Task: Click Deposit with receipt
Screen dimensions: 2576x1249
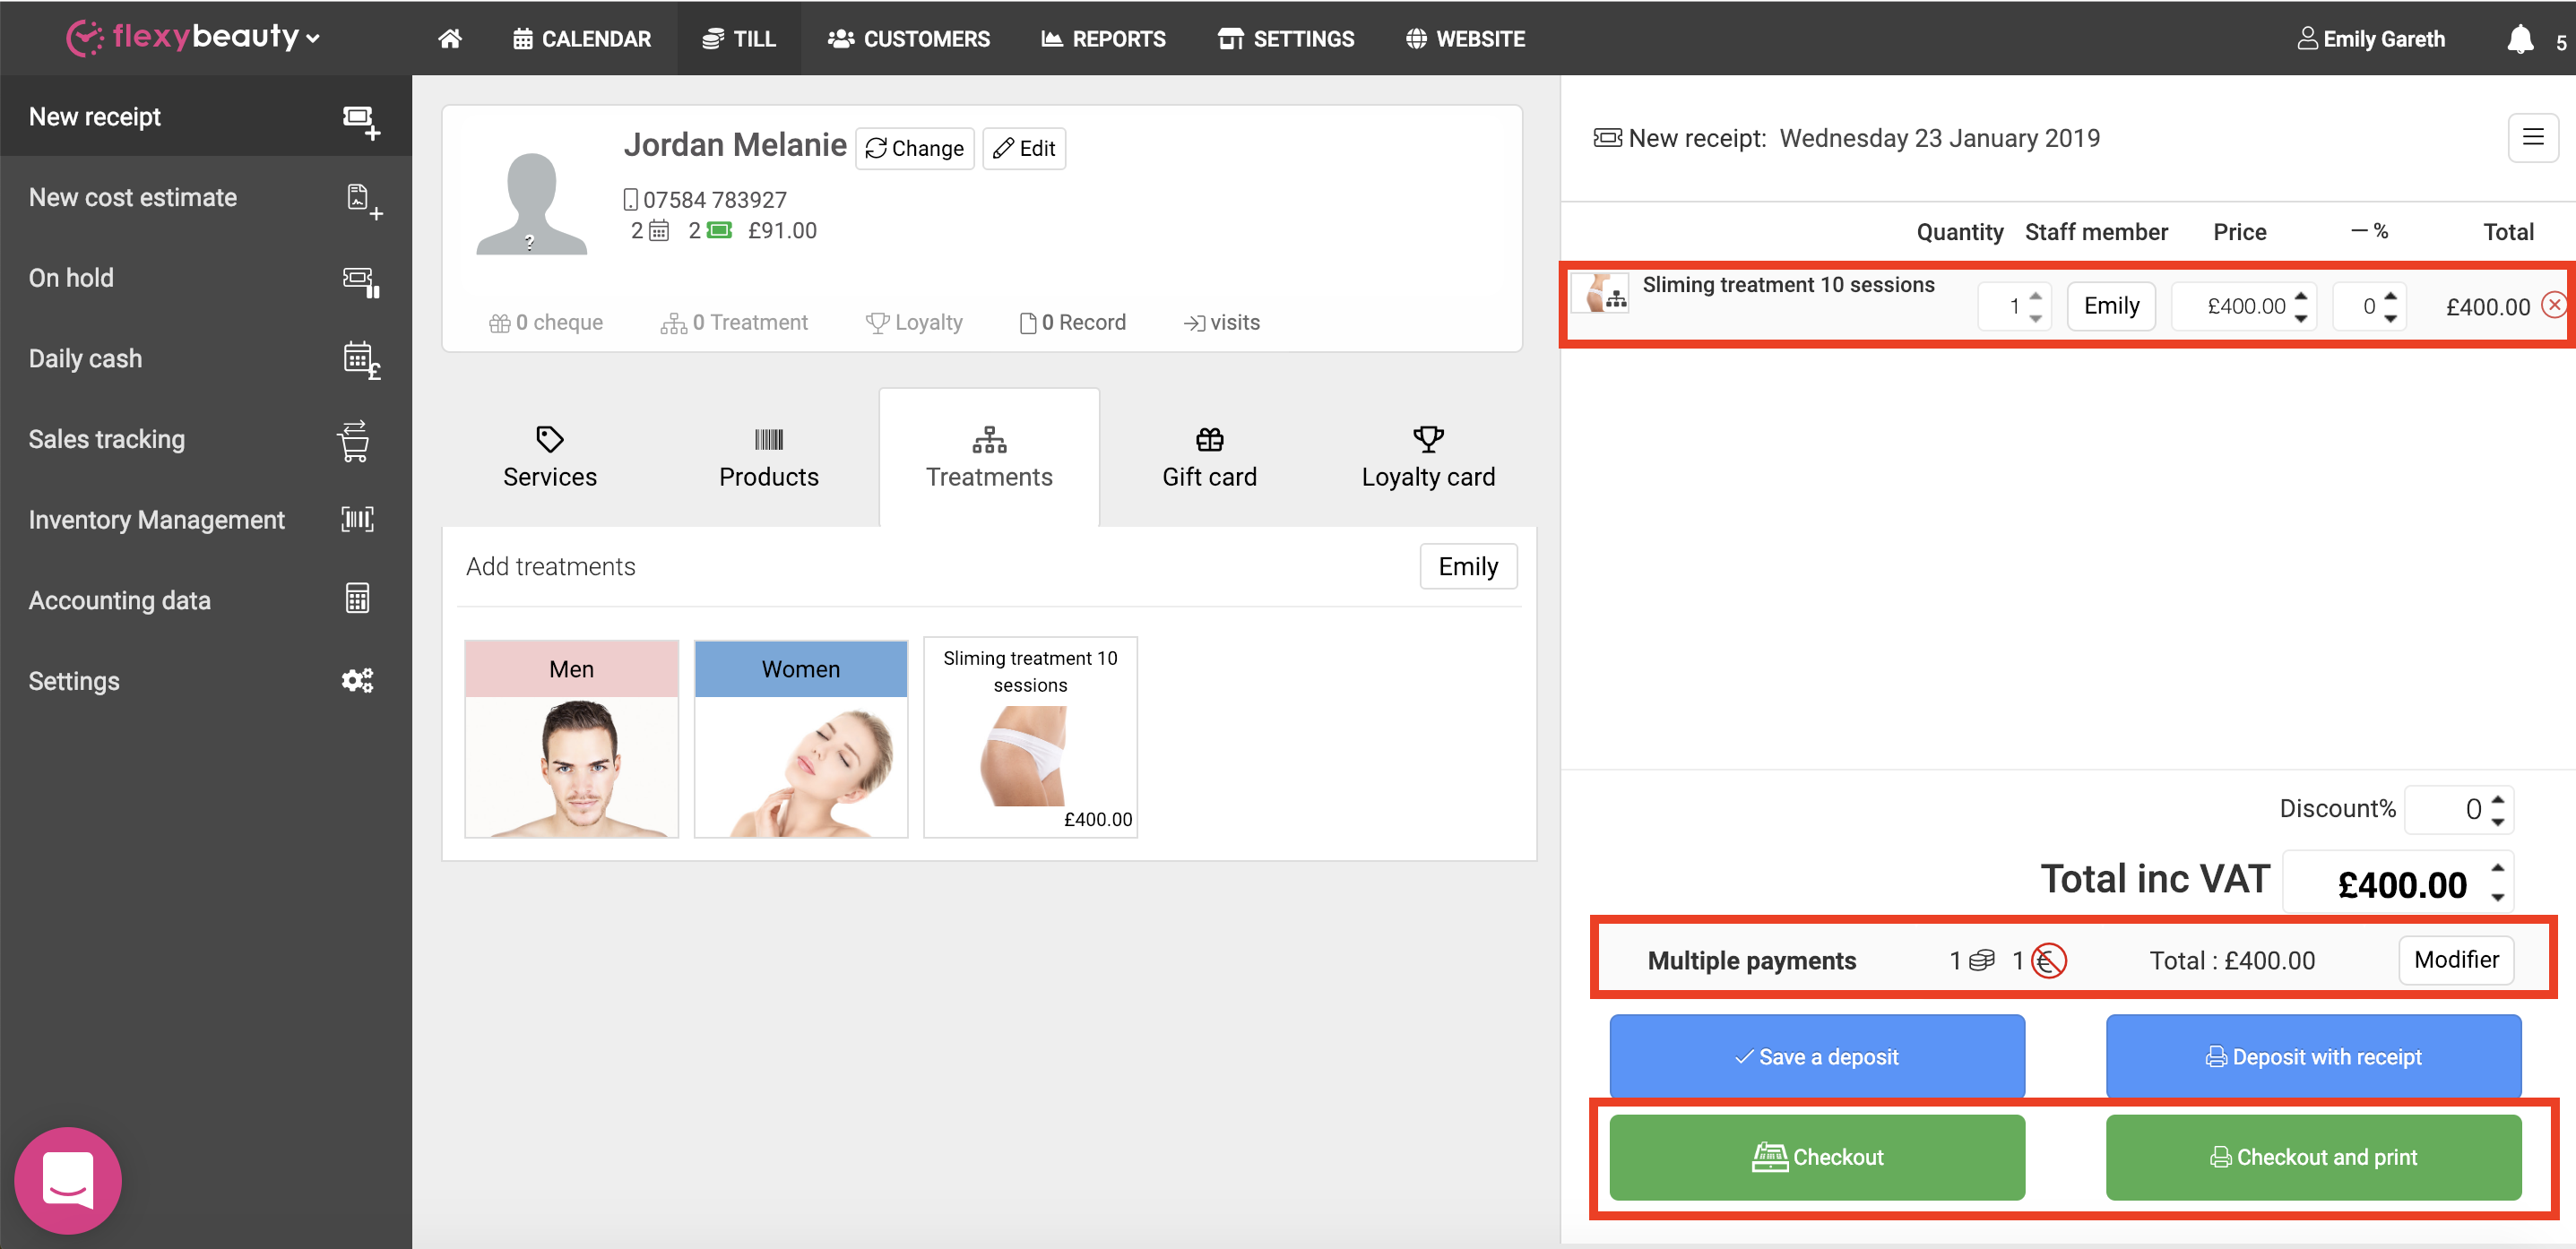Action: coord(2313,1056)
